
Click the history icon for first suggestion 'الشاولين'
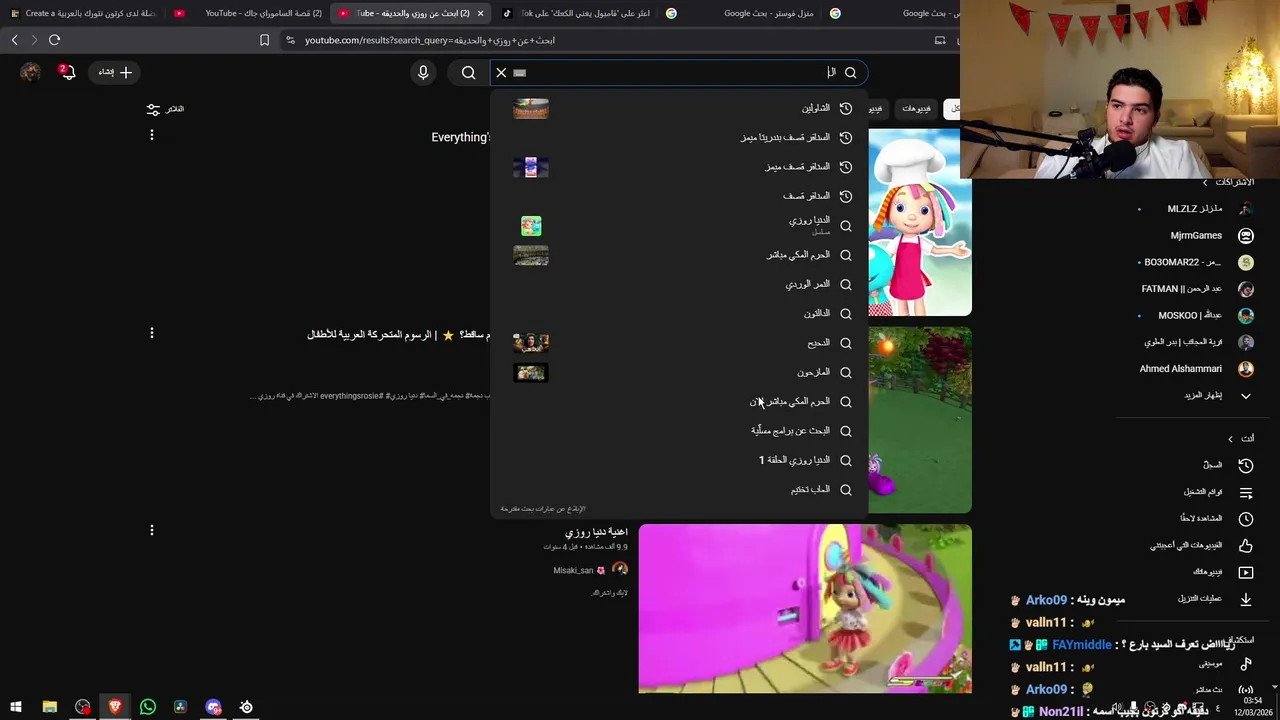[846, 108]
